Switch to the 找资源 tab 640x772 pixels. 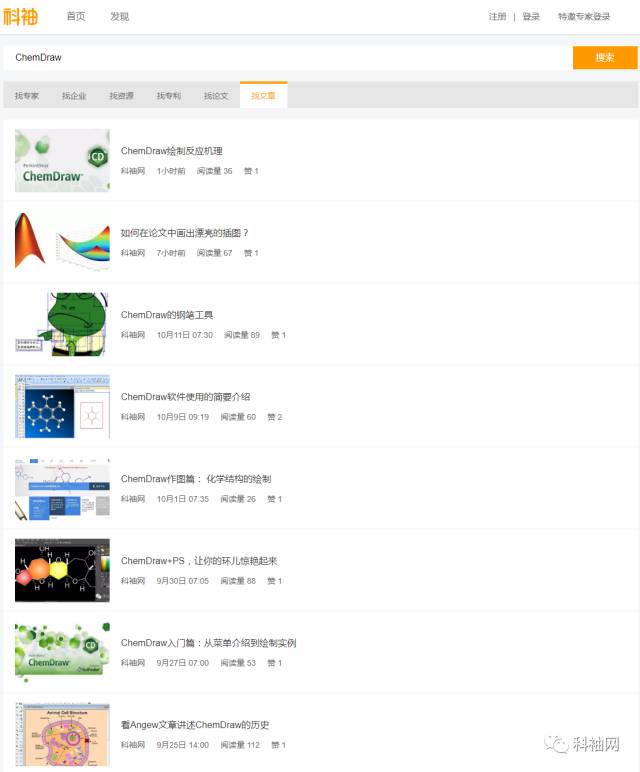(x=121, y=96)
